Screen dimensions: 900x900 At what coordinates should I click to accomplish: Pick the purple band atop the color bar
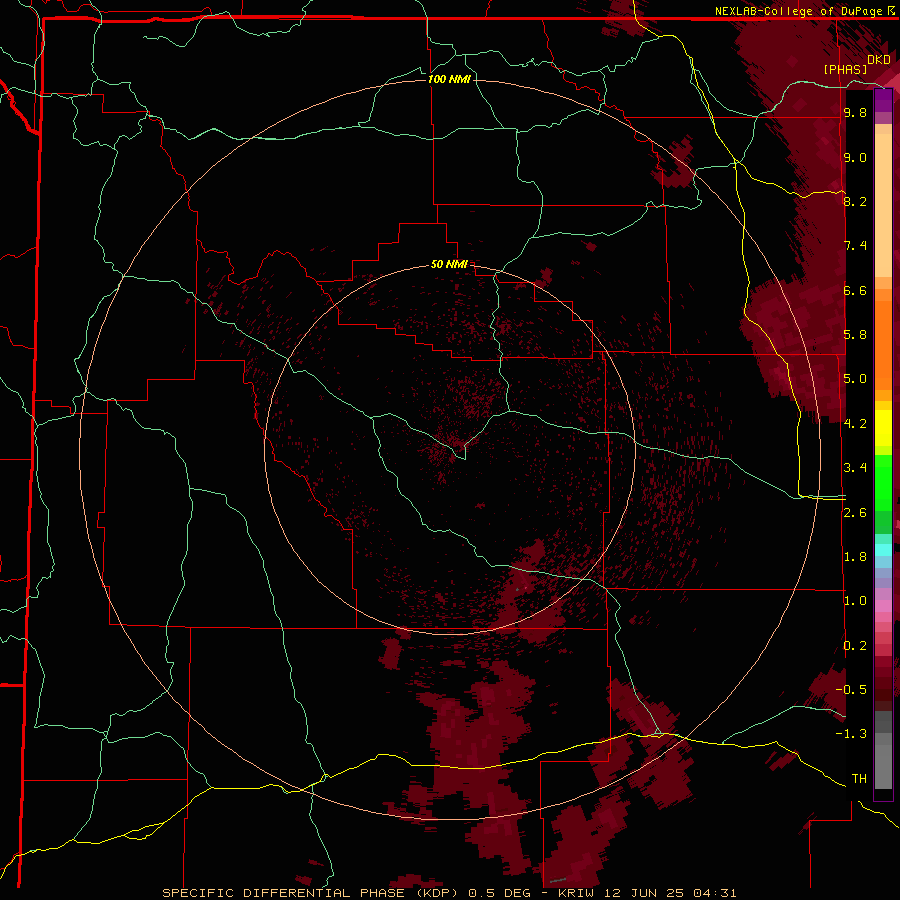coord(883,100)
